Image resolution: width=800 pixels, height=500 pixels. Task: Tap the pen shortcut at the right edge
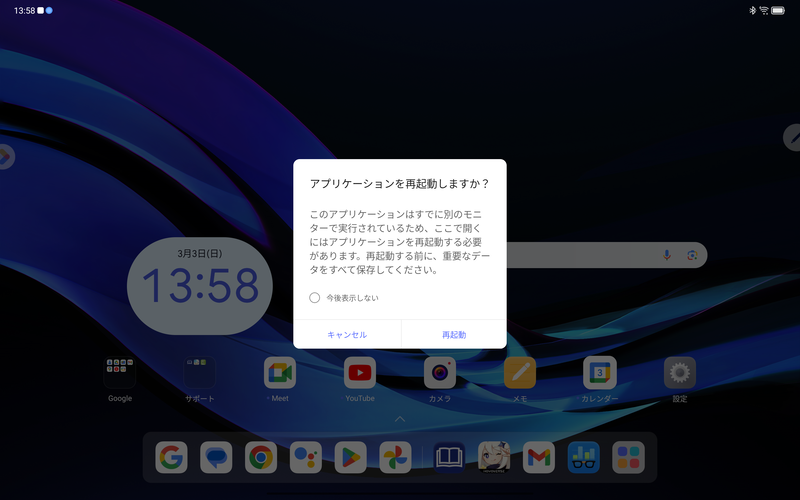coord(792,137)
